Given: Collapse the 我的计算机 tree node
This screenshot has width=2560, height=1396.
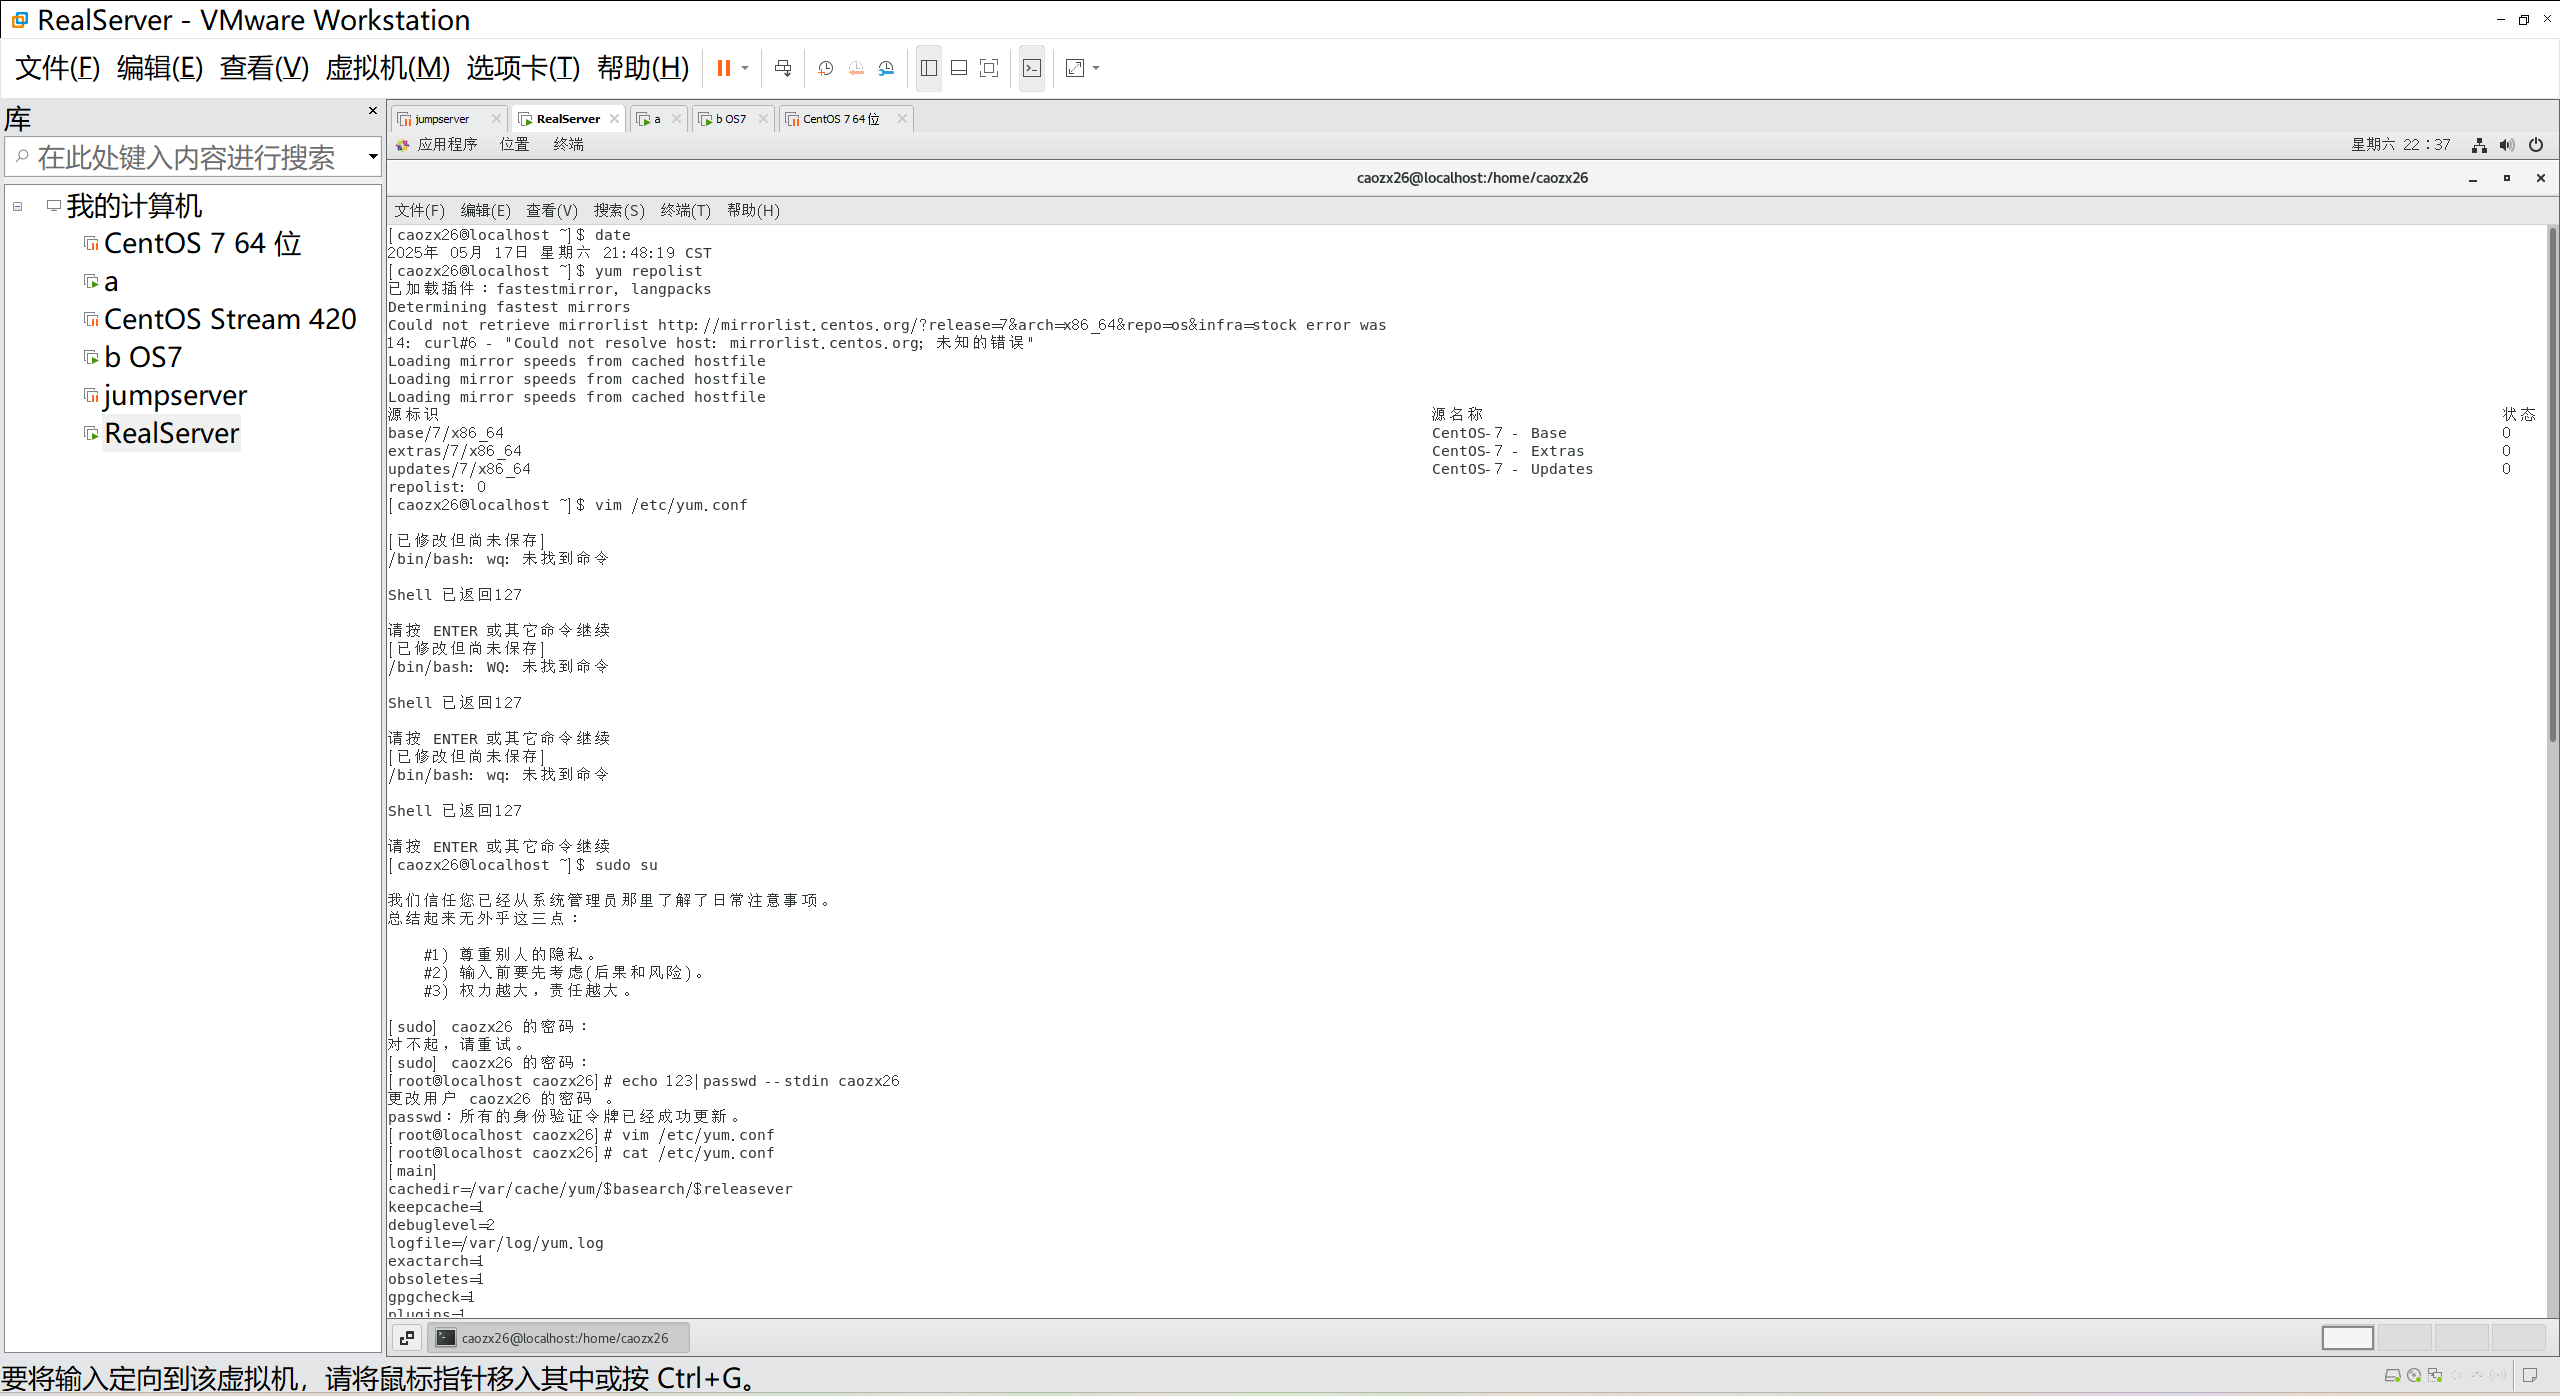Looking at the screenshot, I should (18, 206).
